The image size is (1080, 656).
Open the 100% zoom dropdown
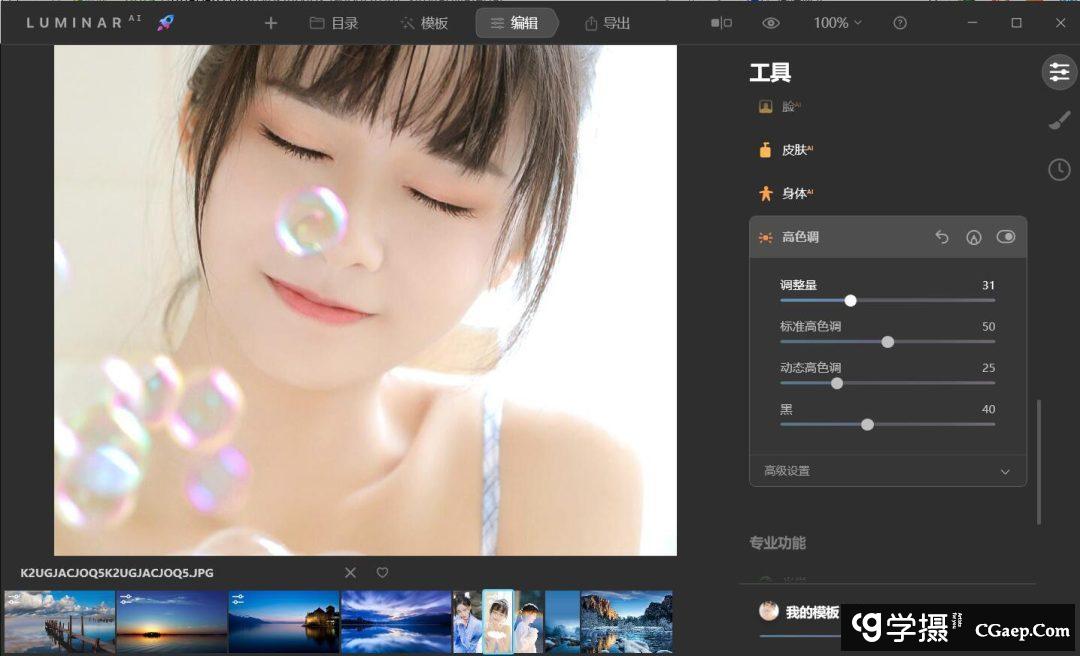(x=837, y=23)
